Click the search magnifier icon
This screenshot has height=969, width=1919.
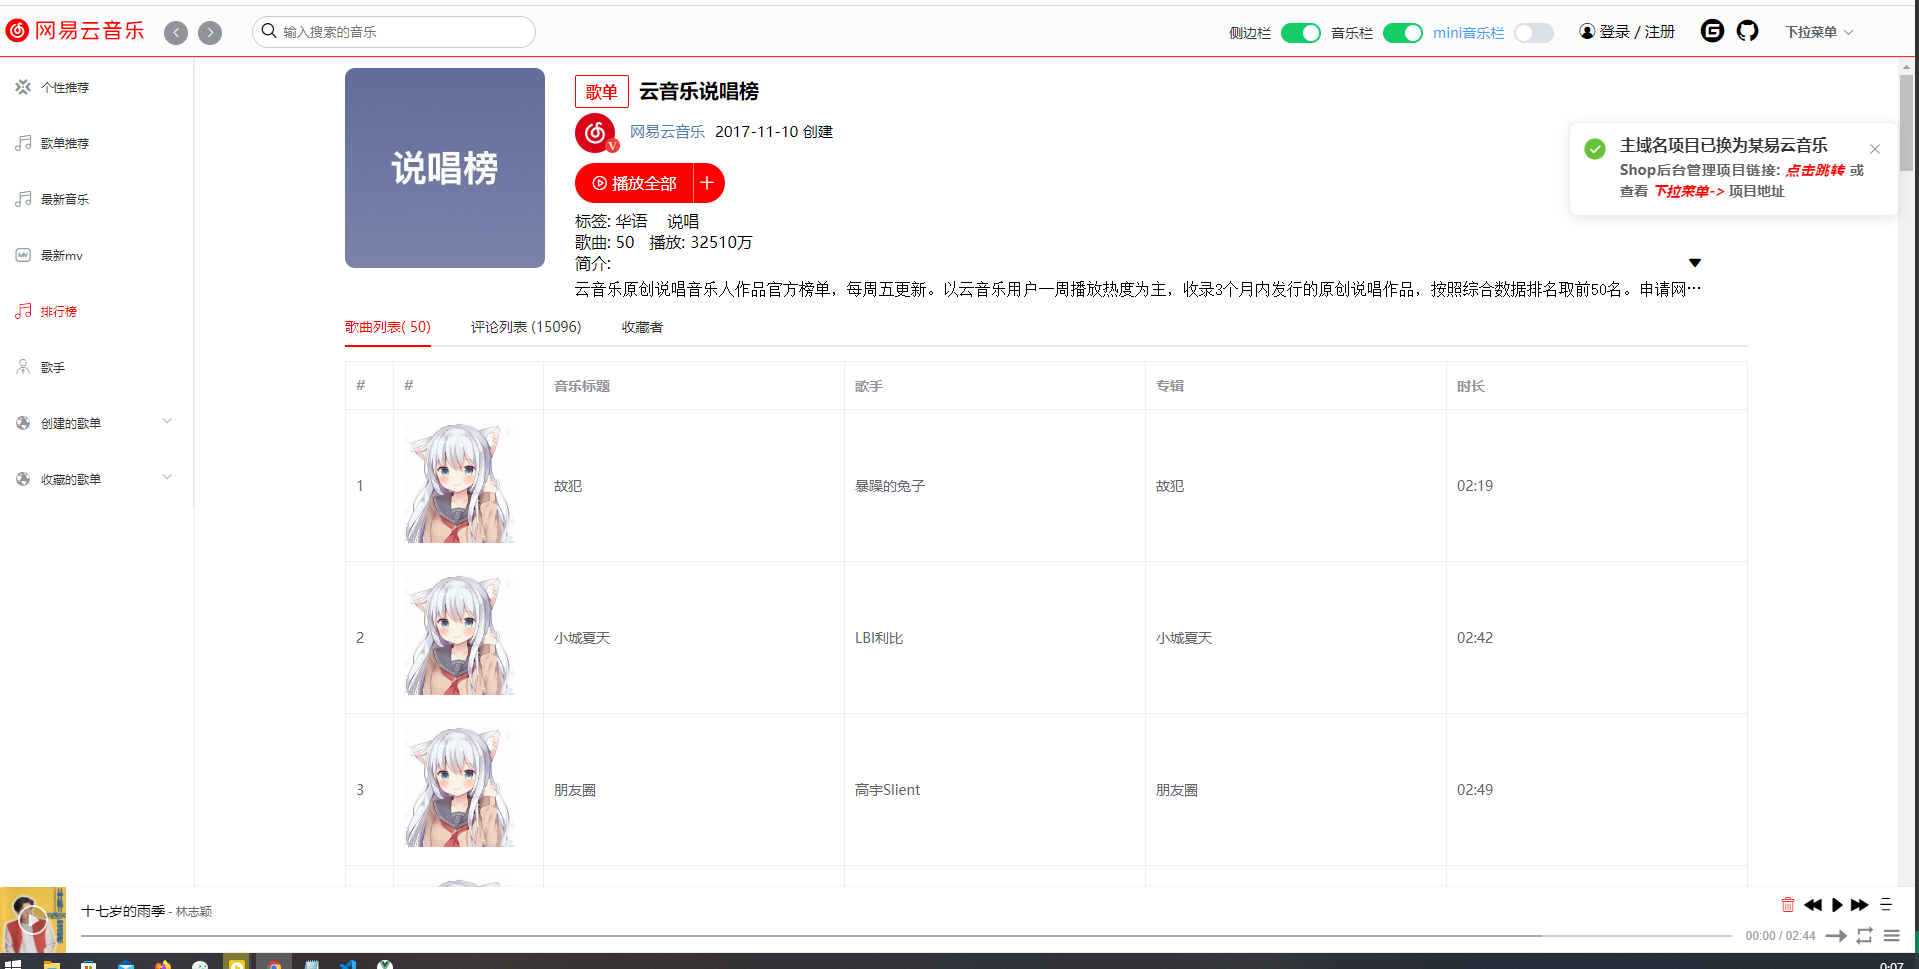[x=269, y=31]
